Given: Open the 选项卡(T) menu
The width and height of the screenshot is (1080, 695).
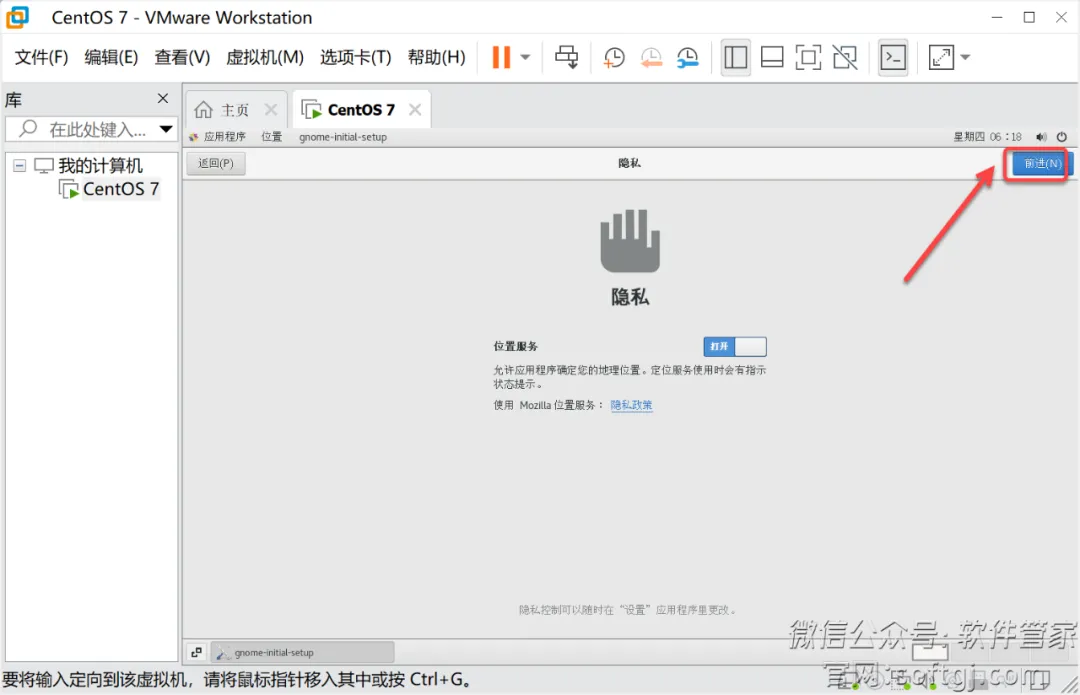Looking at the screenshot, I should [x=355, y=57].
